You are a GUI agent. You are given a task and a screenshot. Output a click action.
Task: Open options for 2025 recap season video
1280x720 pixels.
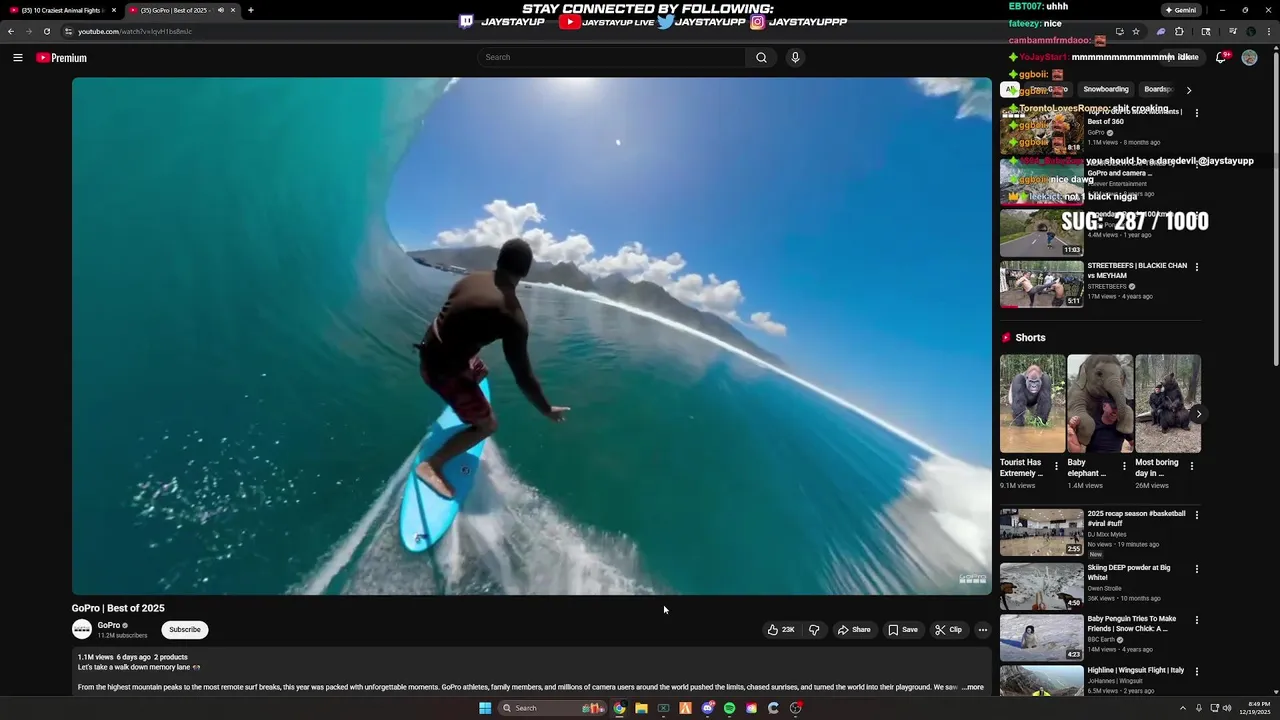point(1197,515)
